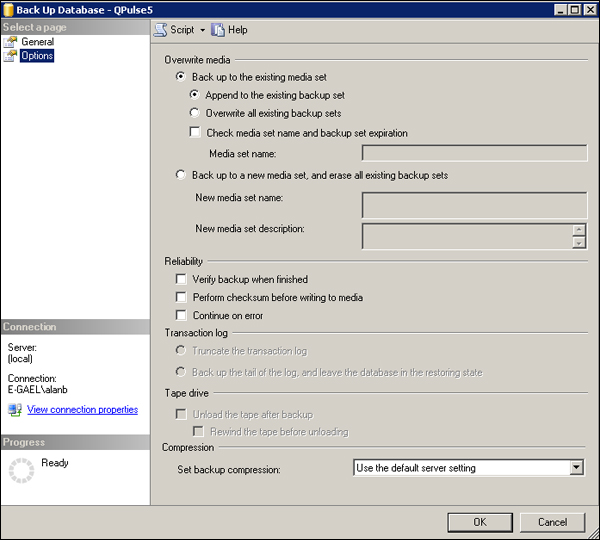Select Truncate the transaction log option
Viewport: 600px width, 540px height.
pyautogui.click(x=181, y=350)
